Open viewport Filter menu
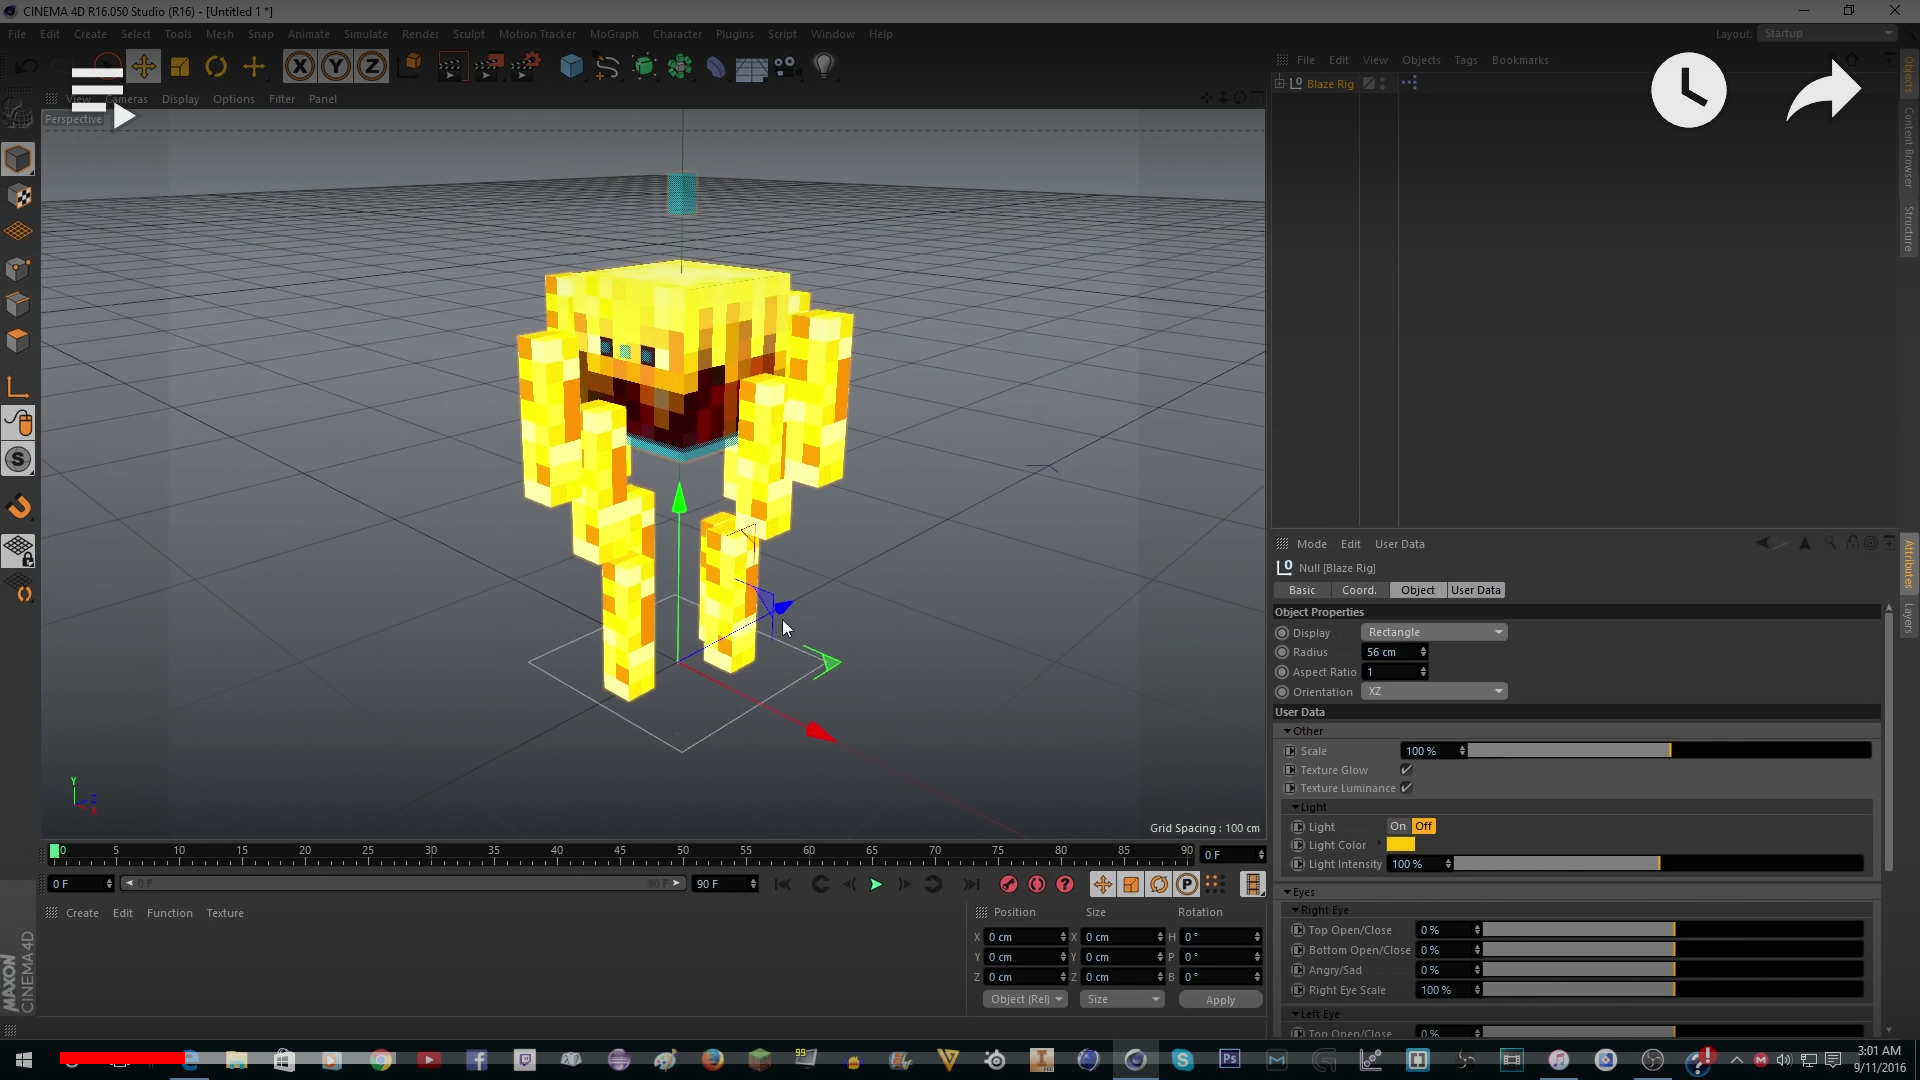The image size is (1920, 1080). pos(282,99)
